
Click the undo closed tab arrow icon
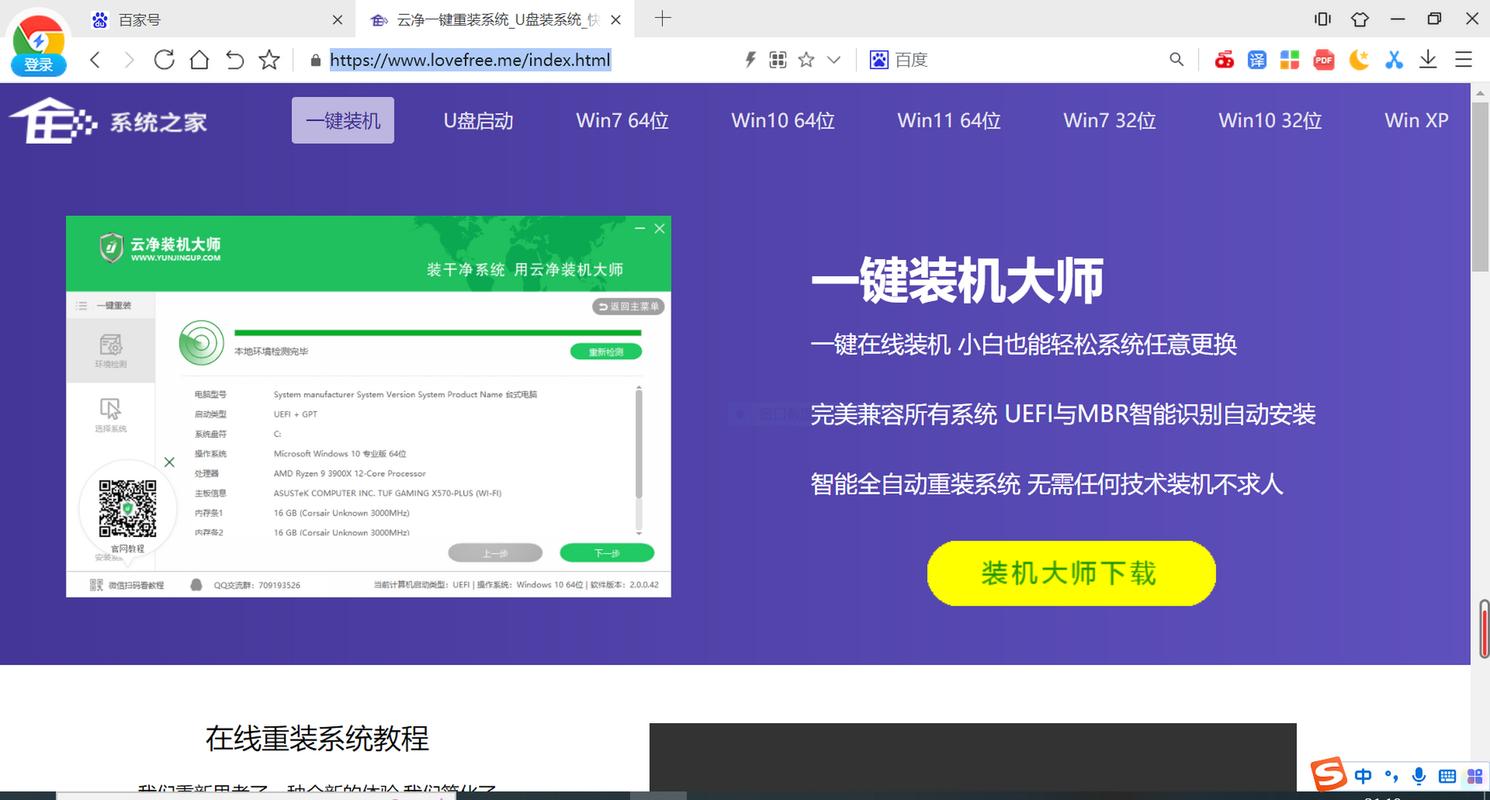click(234, 60)
